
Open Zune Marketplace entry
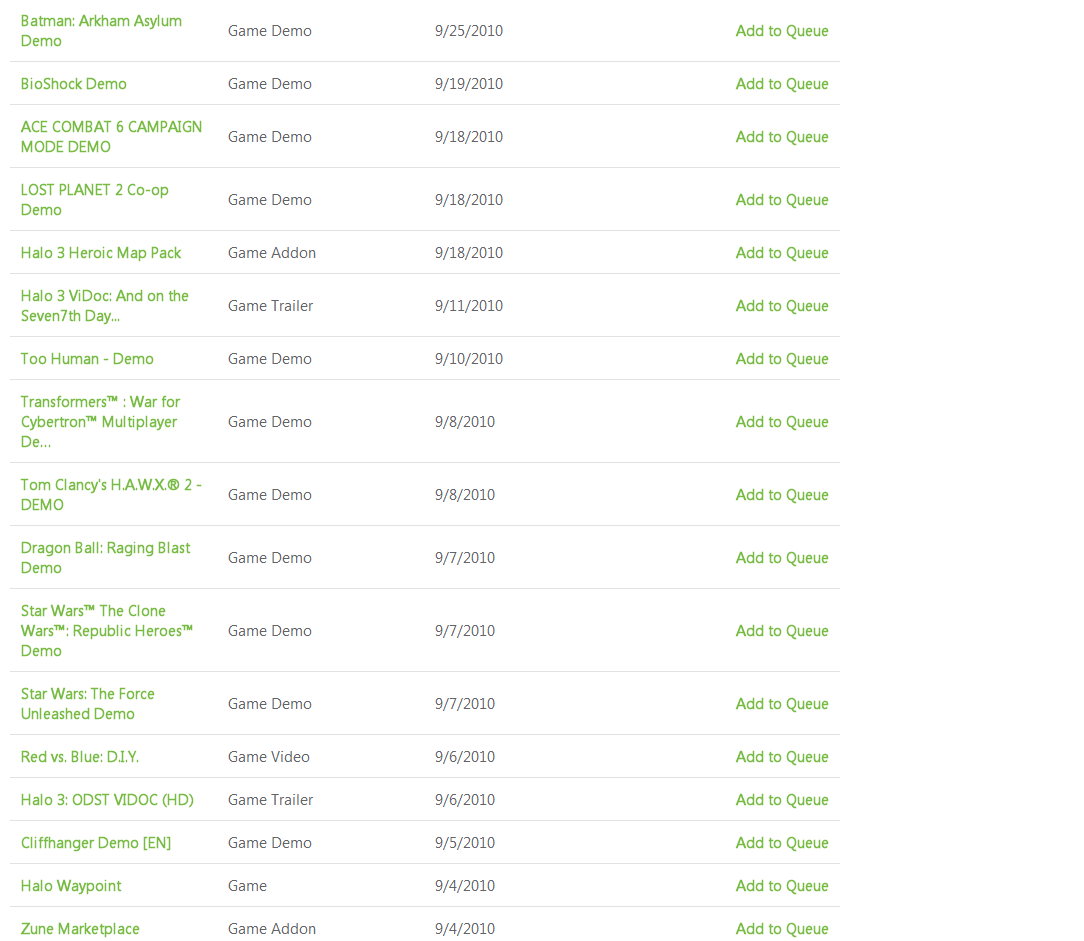point(80,929)
